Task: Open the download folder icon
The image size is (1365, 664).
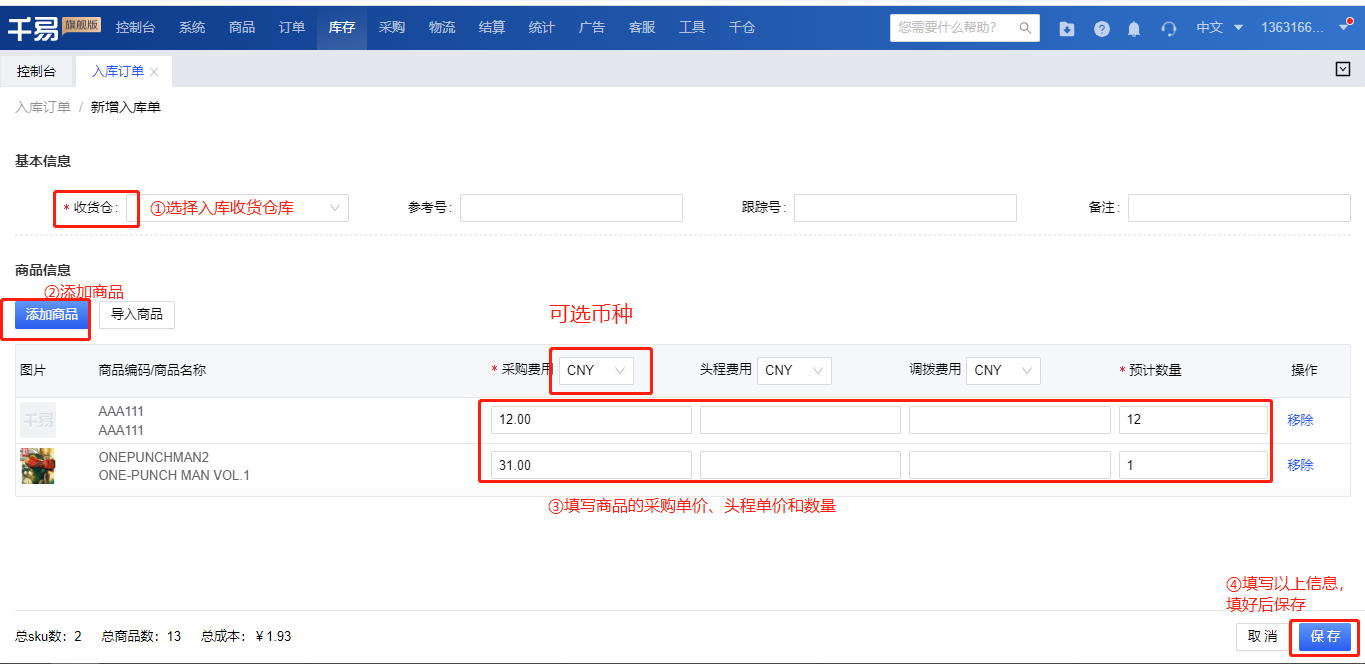Action: click(x=1067, y=29)
